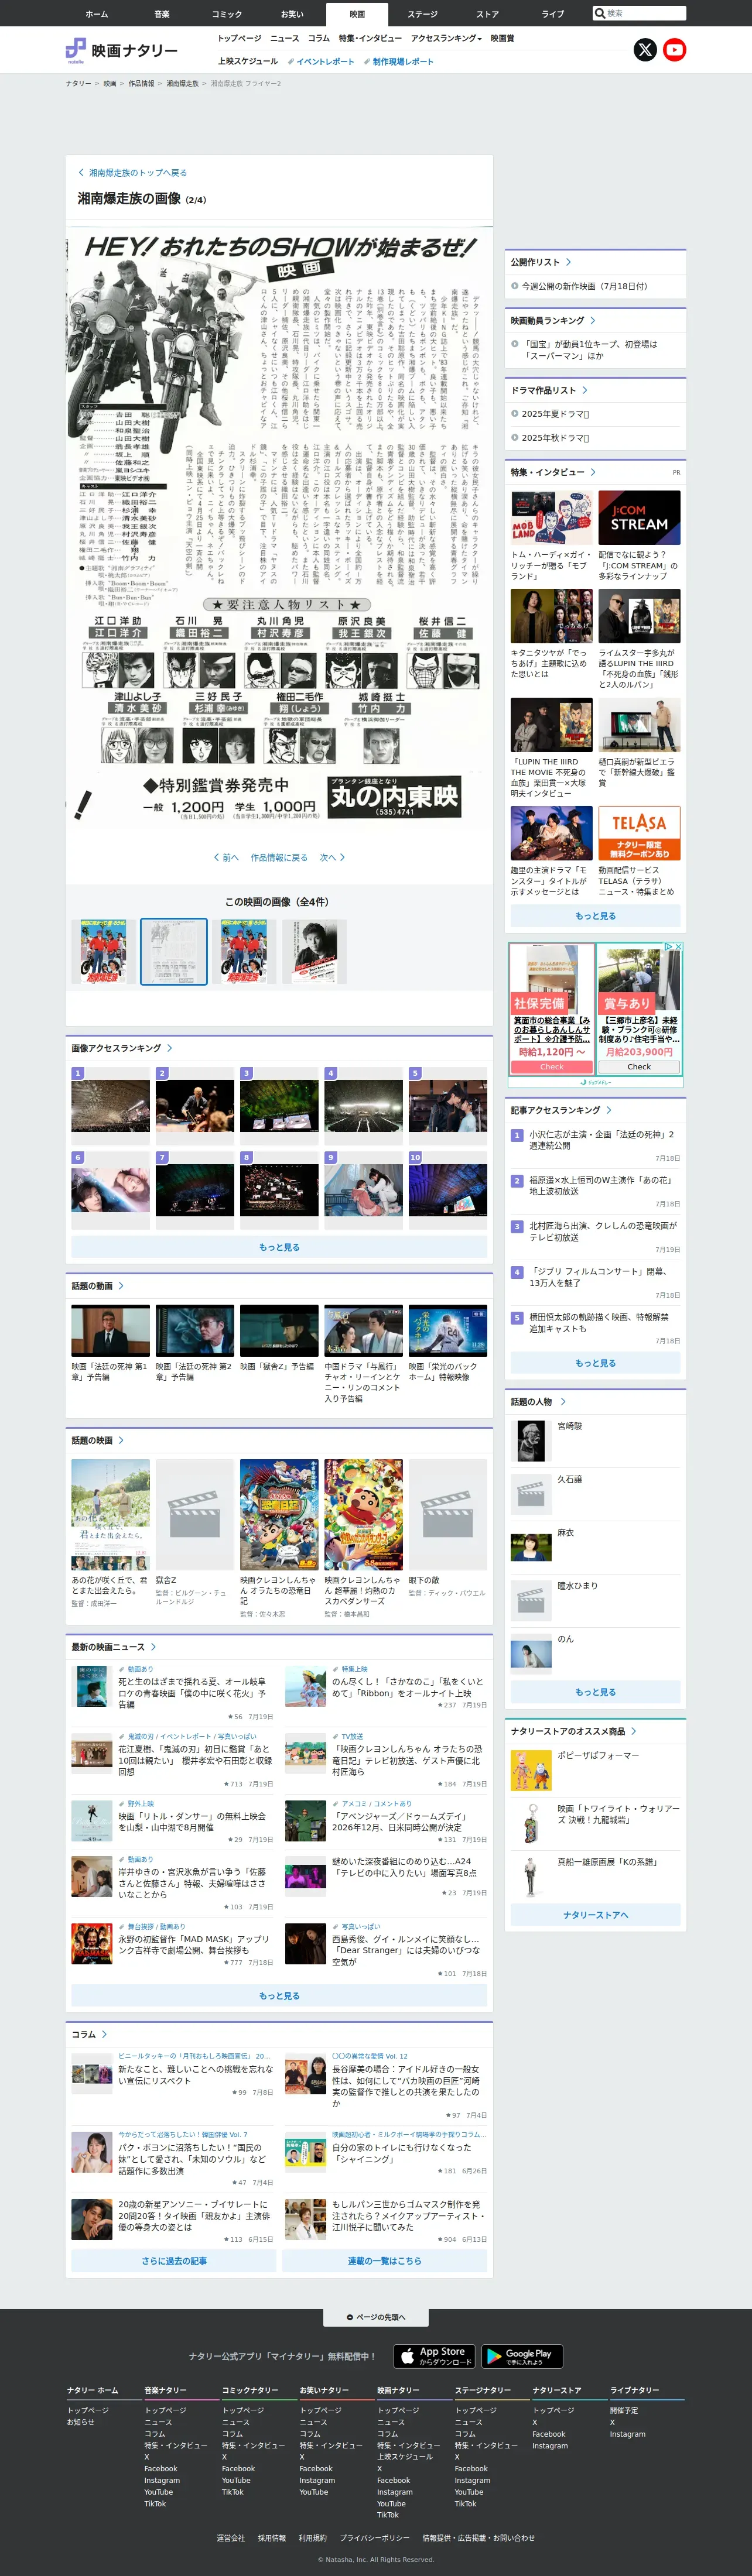Click the Google Play badge

pos(521,2355)
